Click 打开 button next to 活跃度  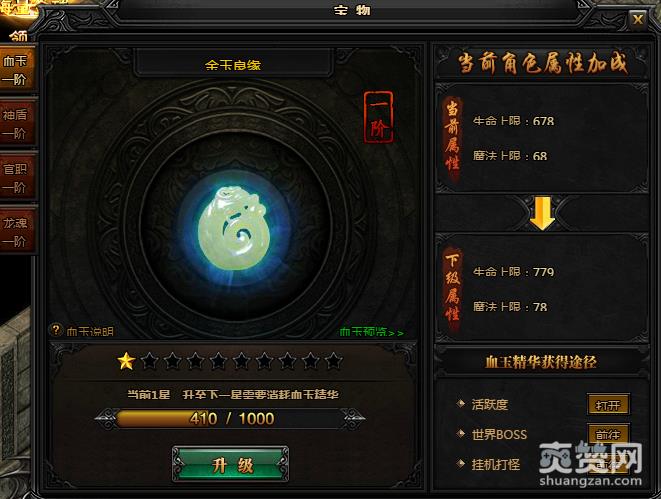(608, 405)
